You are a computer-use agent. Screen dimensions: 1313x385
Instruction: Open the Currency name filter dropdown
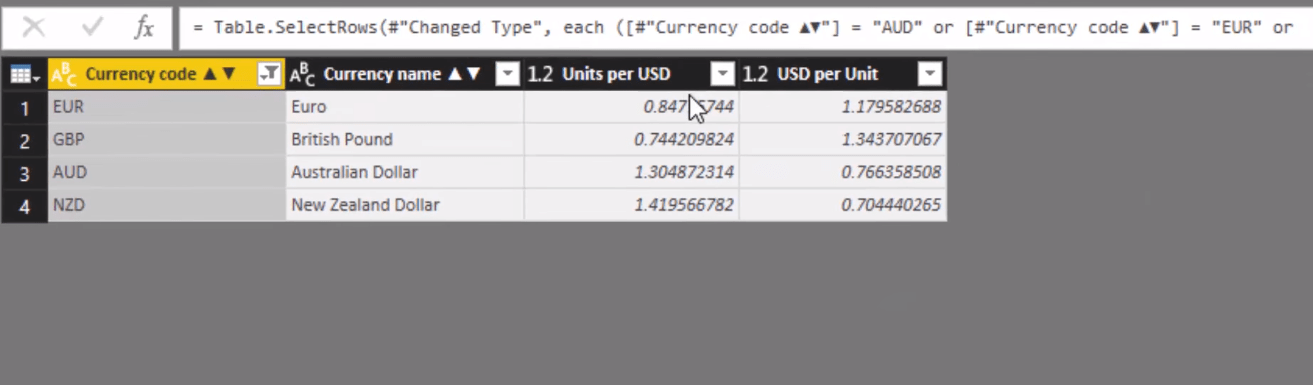pyautogui.click(x=508, y=74)
